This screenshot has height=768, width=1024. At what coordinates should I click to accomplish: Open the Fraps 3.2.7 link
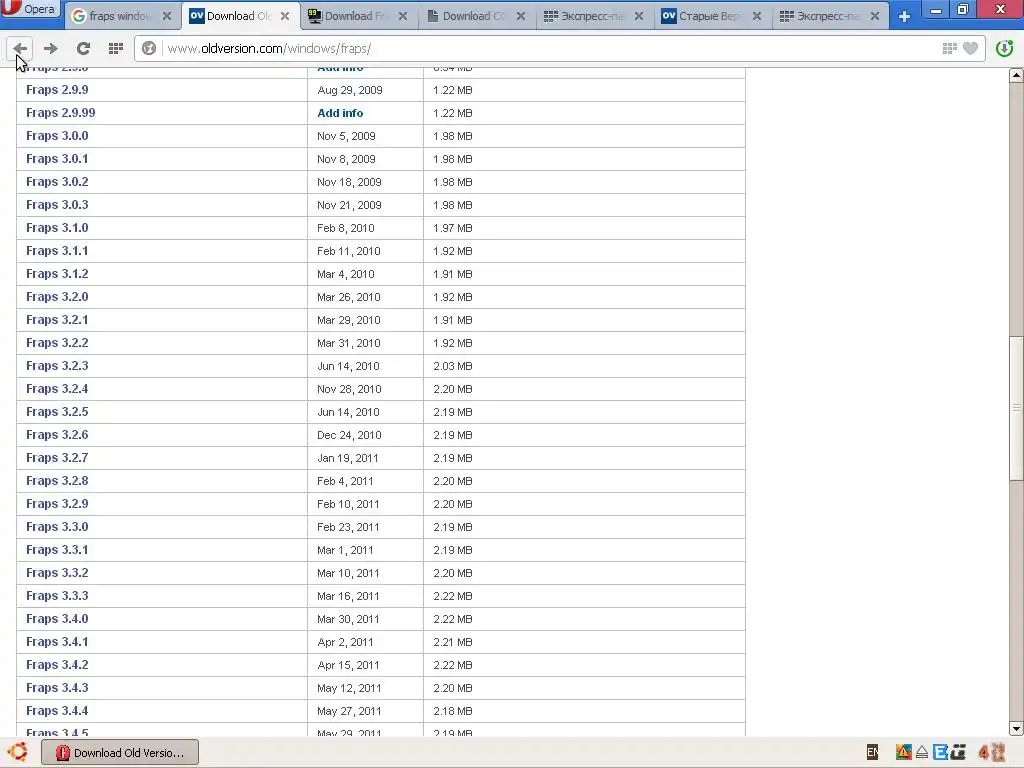click(x=57, y=457)
